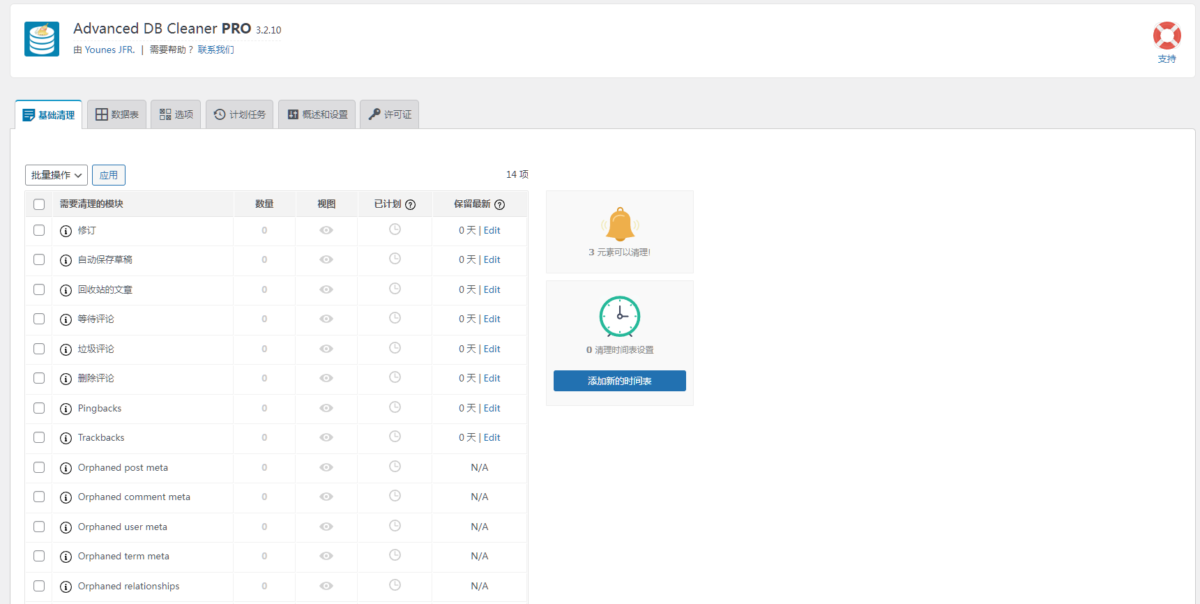Click 添加新的时间表 button
1200x604 pixels.
pyautogui.click(x=619, y=381)
